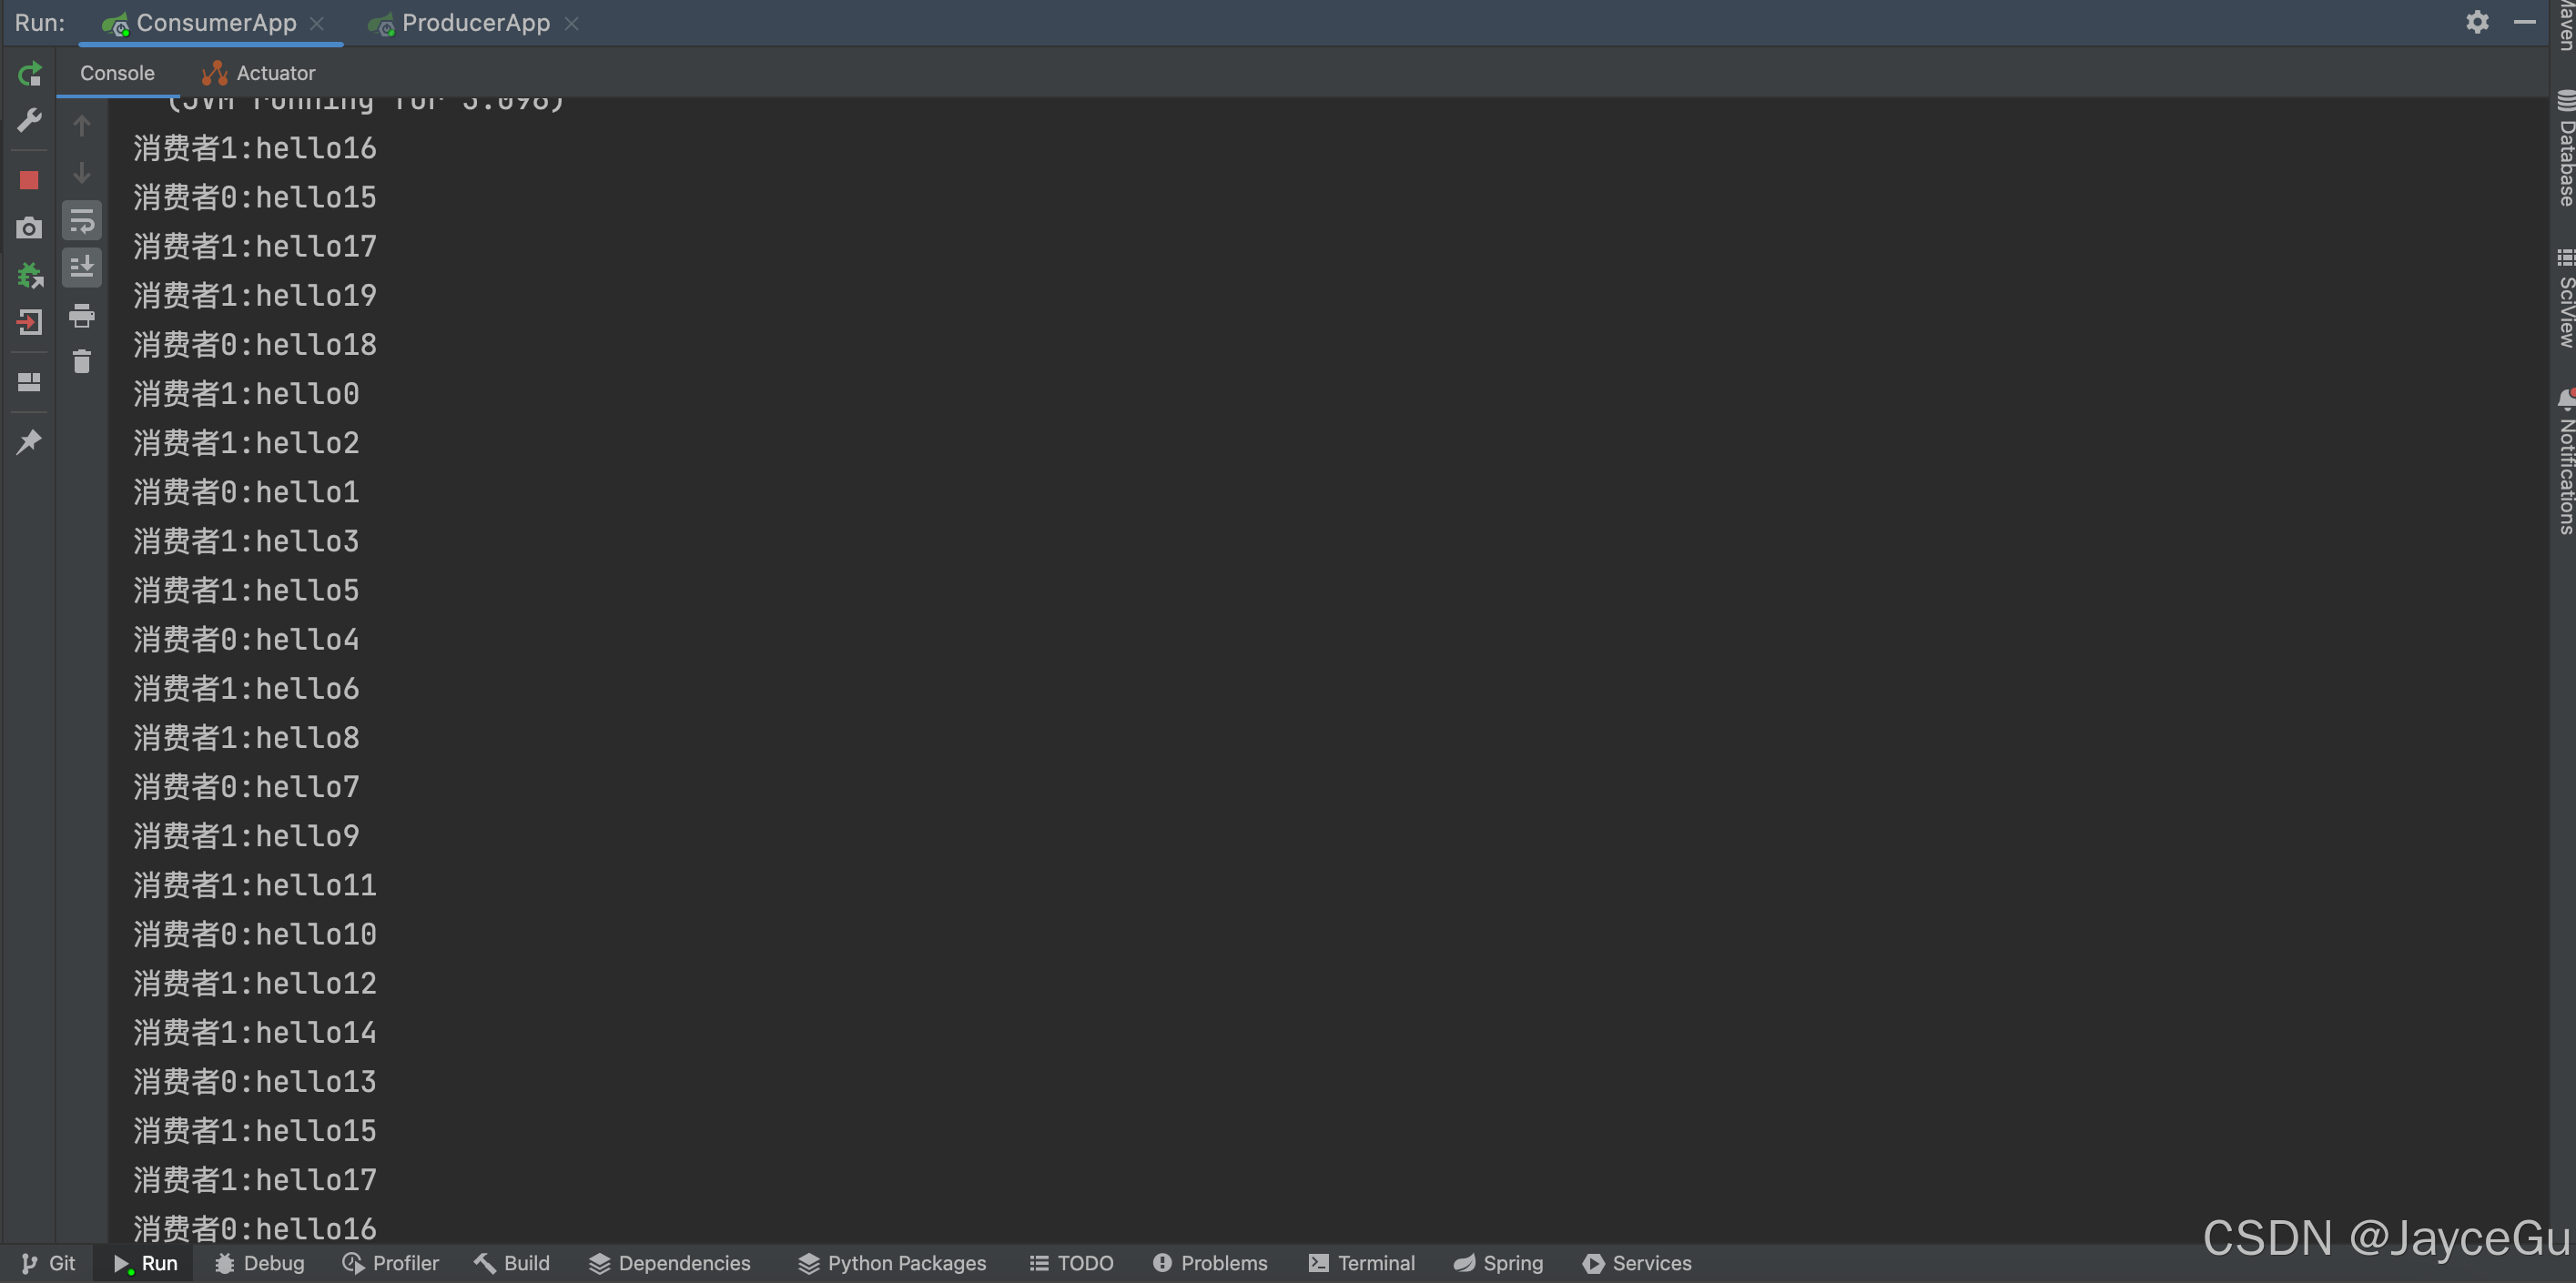Take a thread dump with camera icon
Image resolution: width=2576 pixels, height=1283 pixels.
[29, 228]
